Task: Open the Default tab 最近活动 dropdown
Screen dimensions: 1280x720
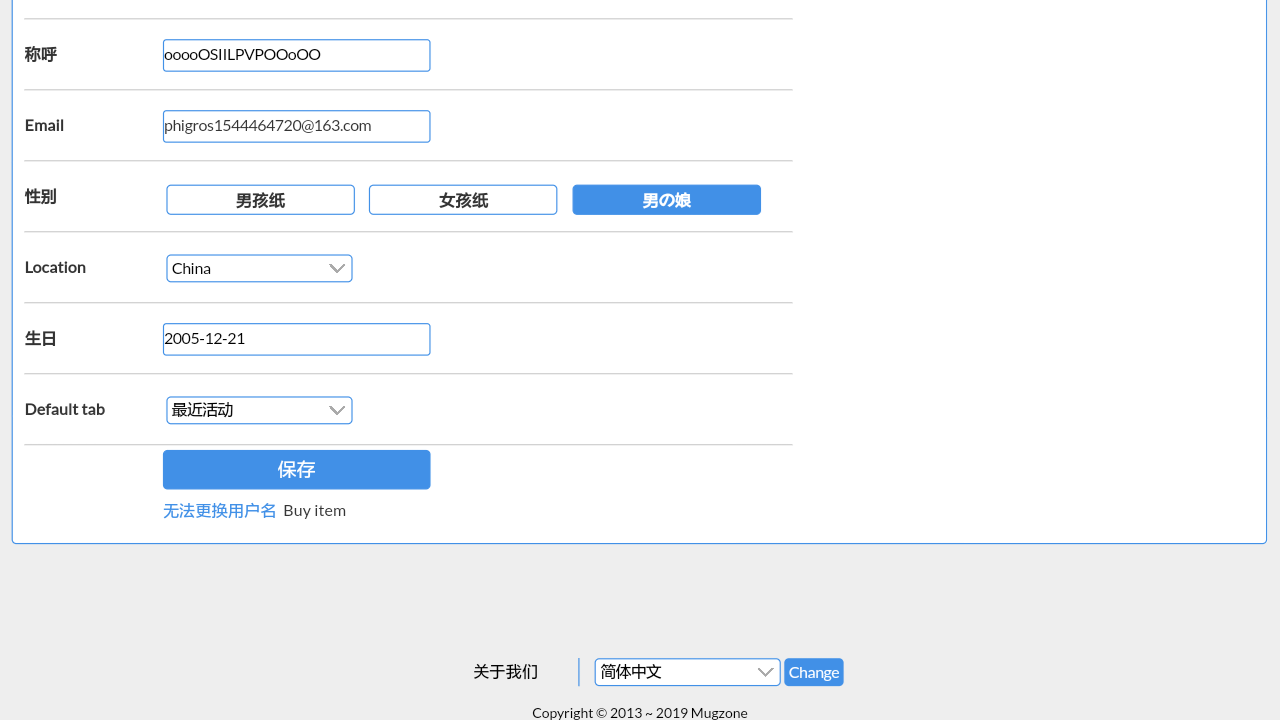Action: 259,410
